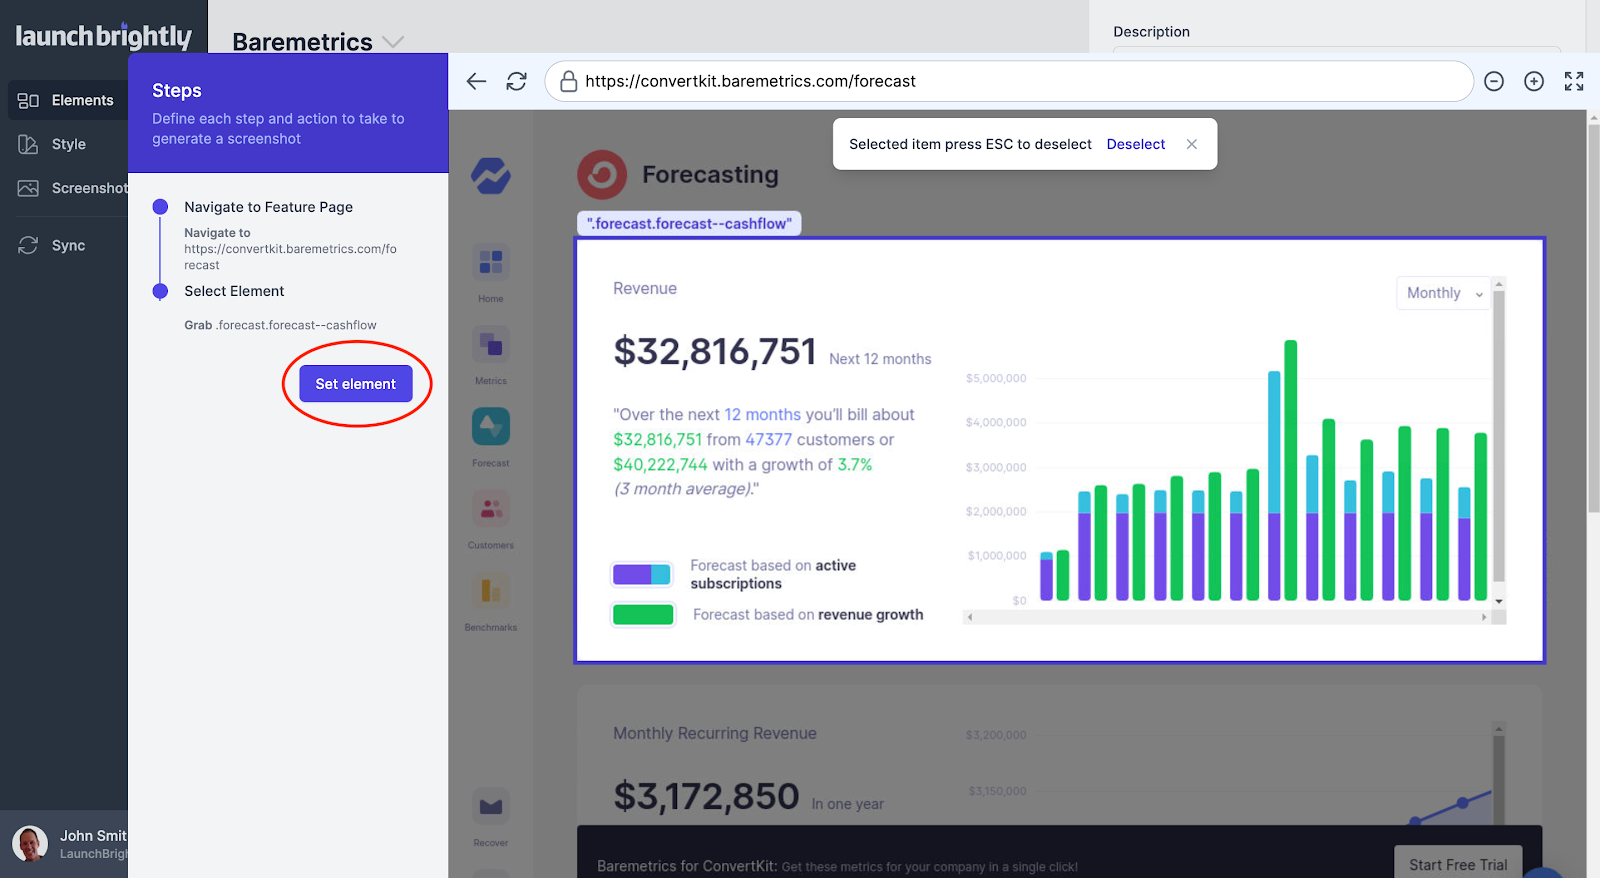Expand preview with the fullscreen icon
The image size is (1600, 878).
pyautogui.click(x=1574, y=81)
